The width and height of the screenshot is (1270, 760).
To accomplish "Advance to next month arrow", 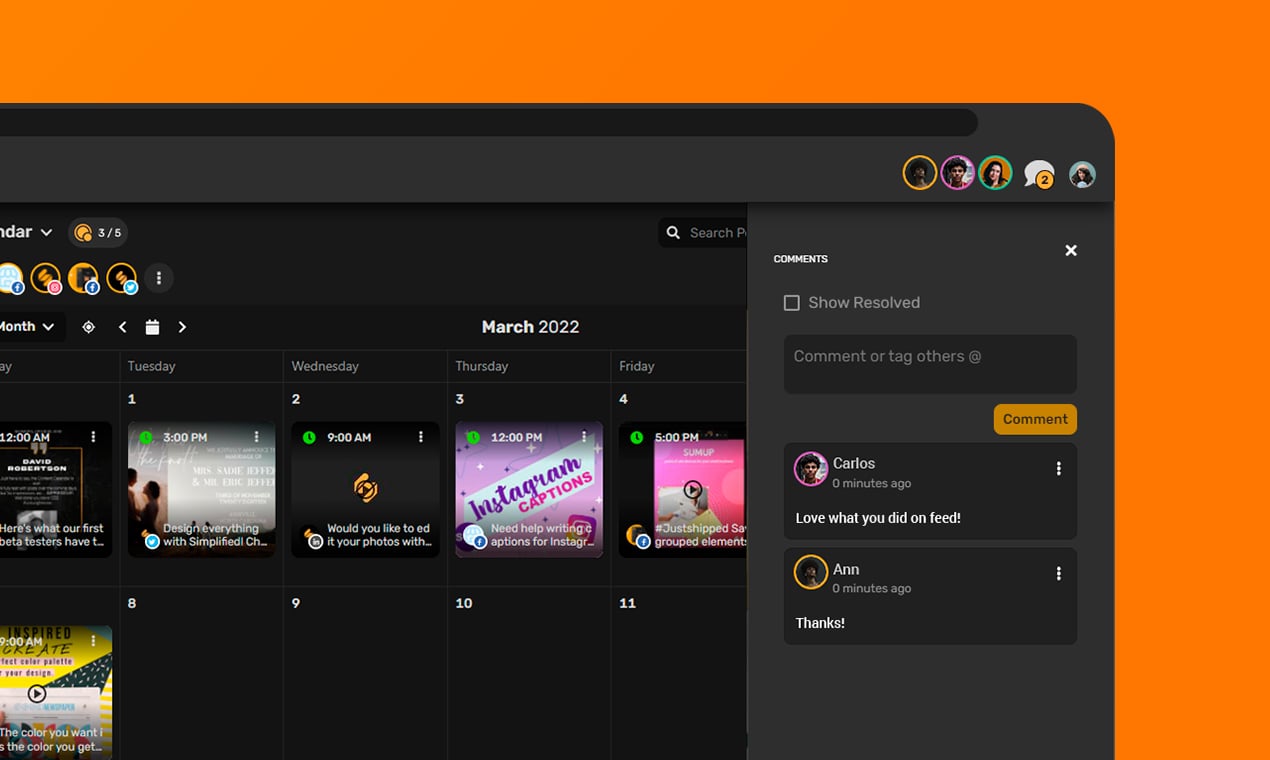I will click(182, 327).
